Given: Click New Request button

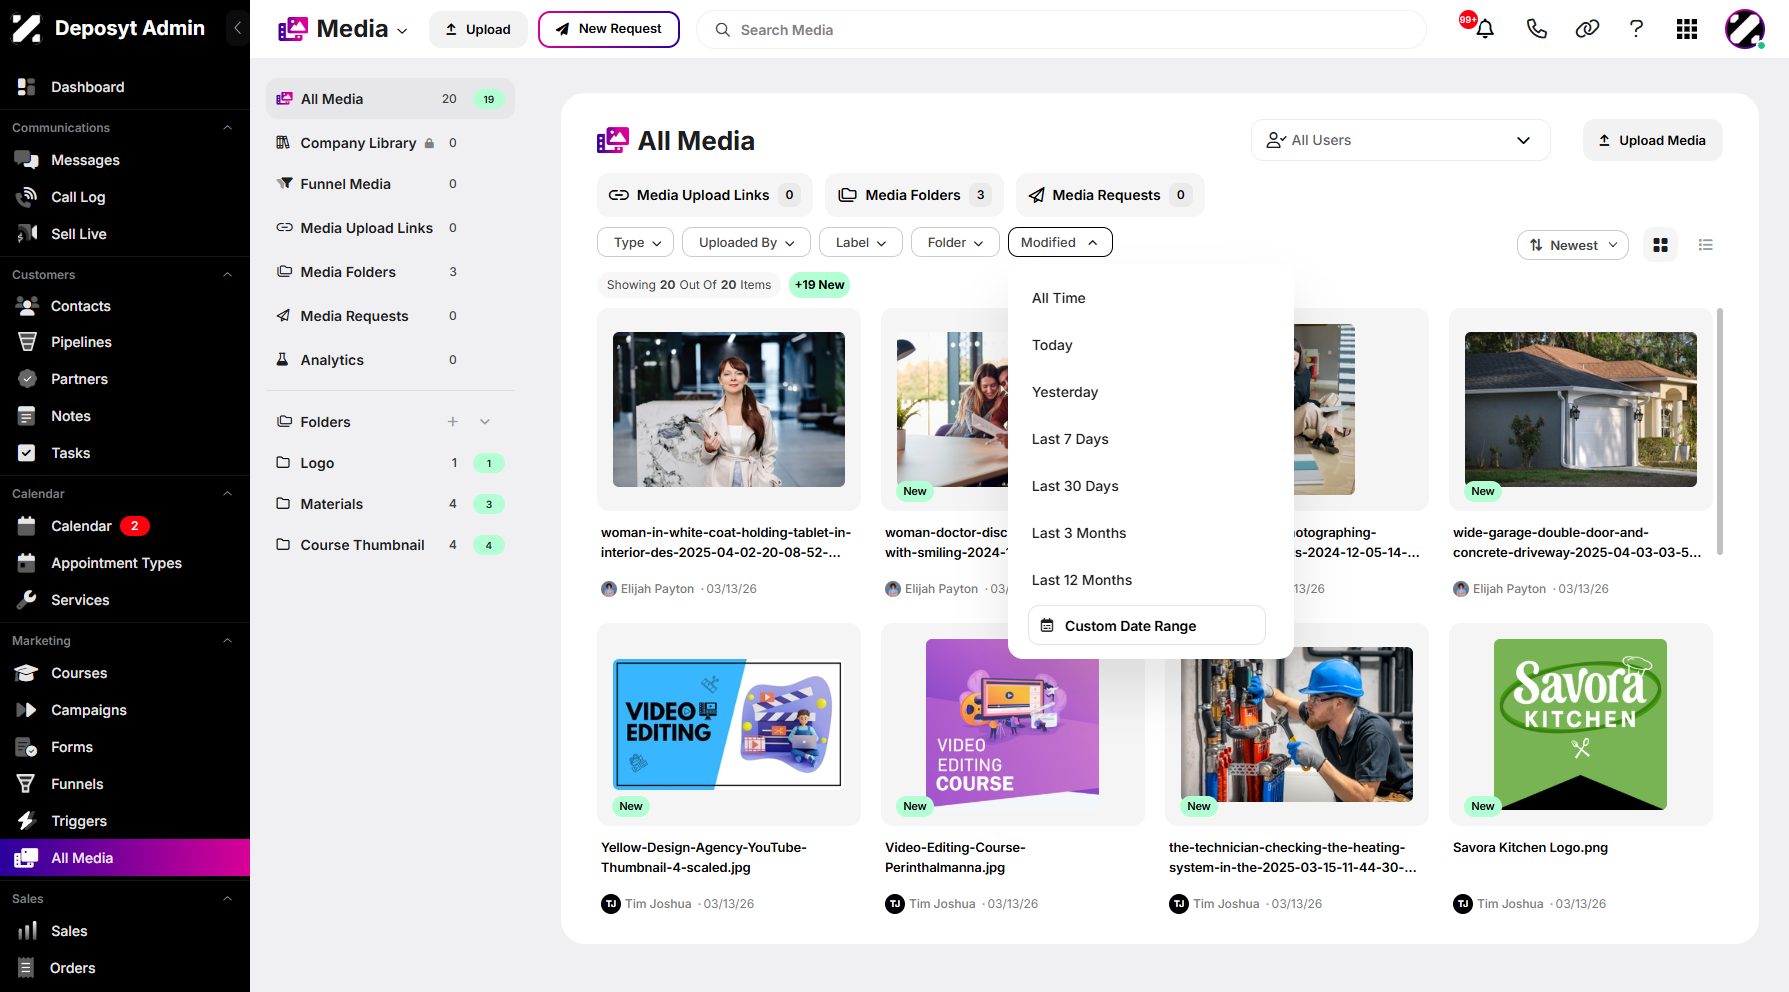Looking at the screenshot, I should tap(609, 29).
